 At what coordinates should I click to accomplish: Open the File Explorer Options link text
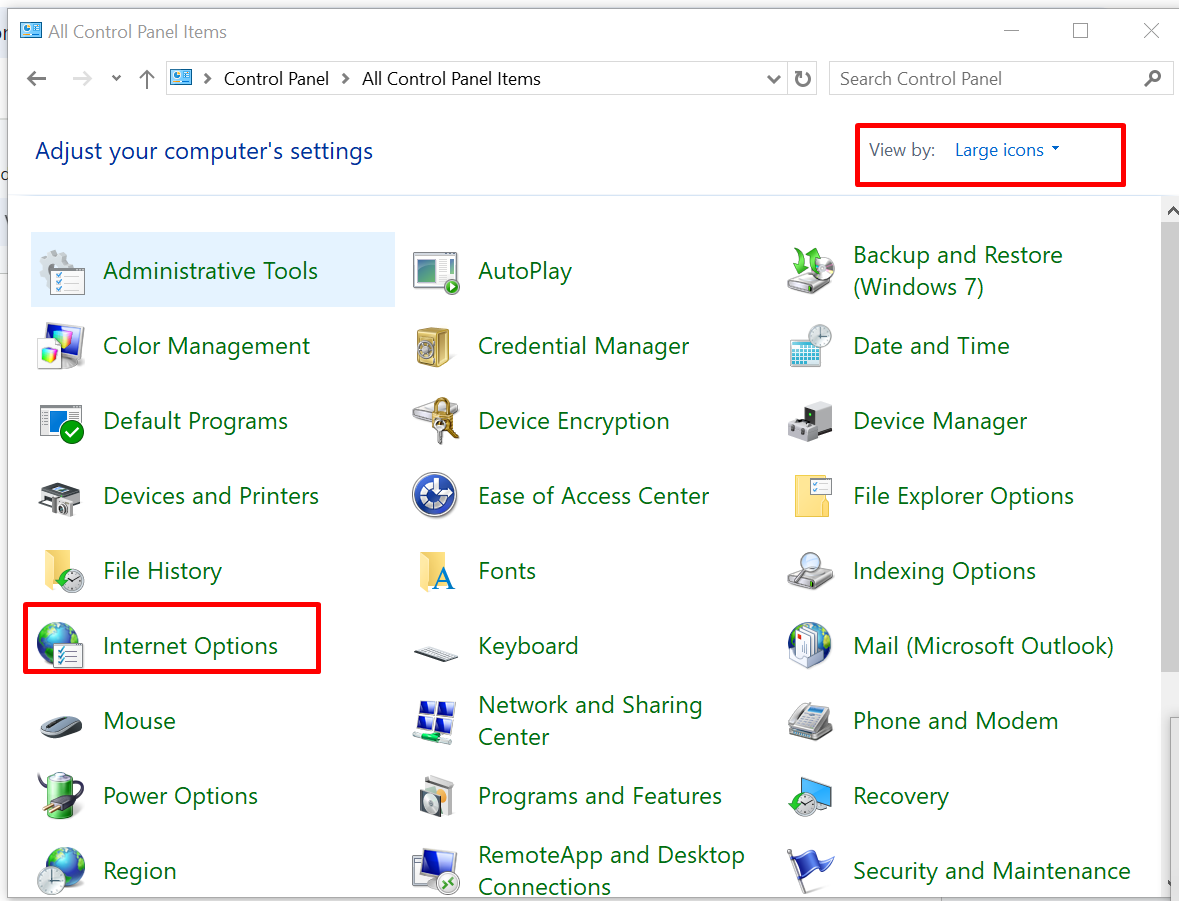pyautogui.click(x=963, y=496)
